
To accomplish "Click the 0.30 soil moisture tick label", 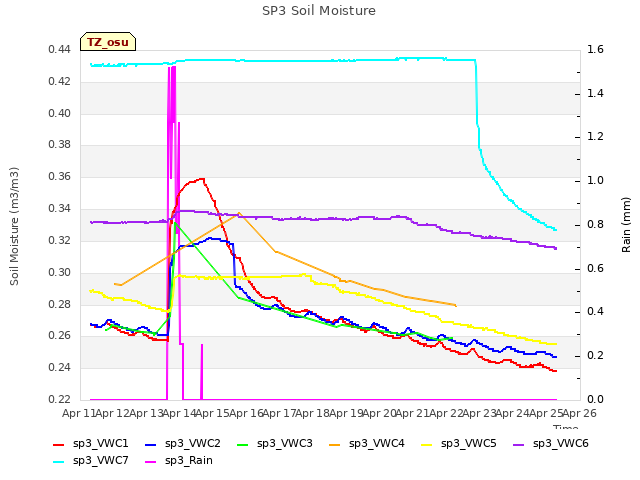I will (60, 272).
